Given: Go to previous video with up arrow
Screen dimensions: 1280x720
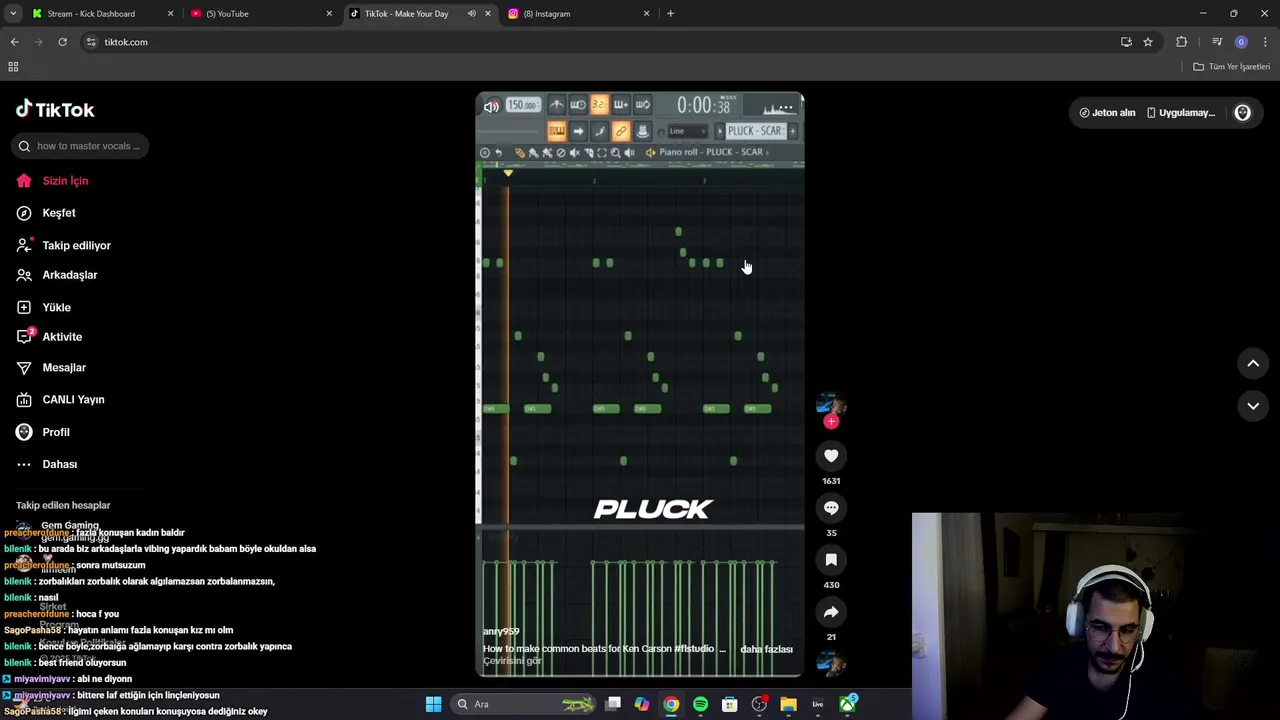Looking at the screenshot, I should 1253,364.
